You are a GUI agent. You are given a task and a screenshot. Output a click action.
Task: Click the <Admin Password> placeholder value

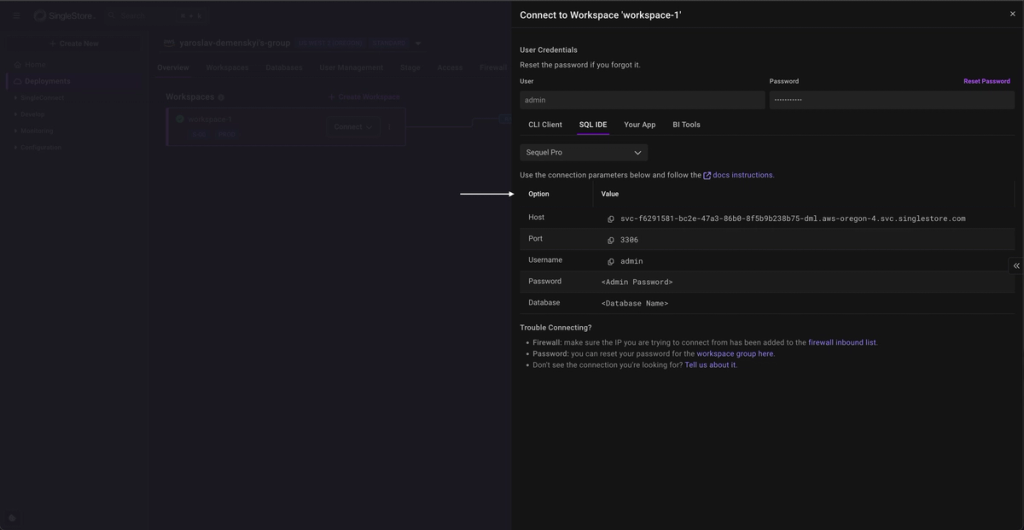tap(637, 283)
